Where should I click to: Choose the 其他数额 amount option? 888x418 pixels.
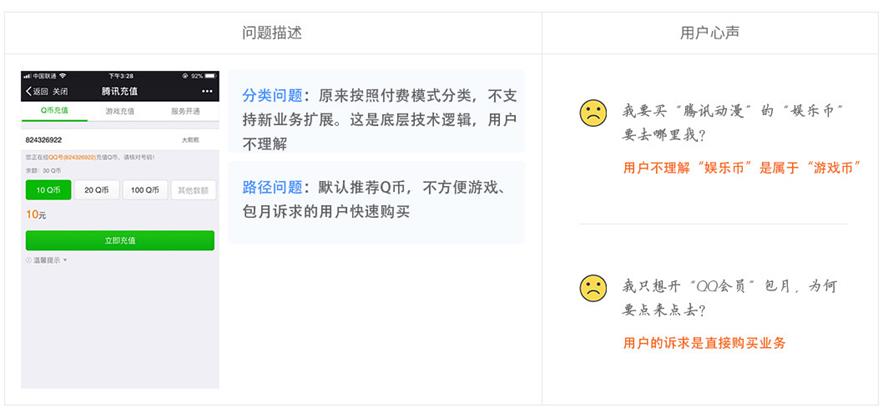[x=193, y=190]
